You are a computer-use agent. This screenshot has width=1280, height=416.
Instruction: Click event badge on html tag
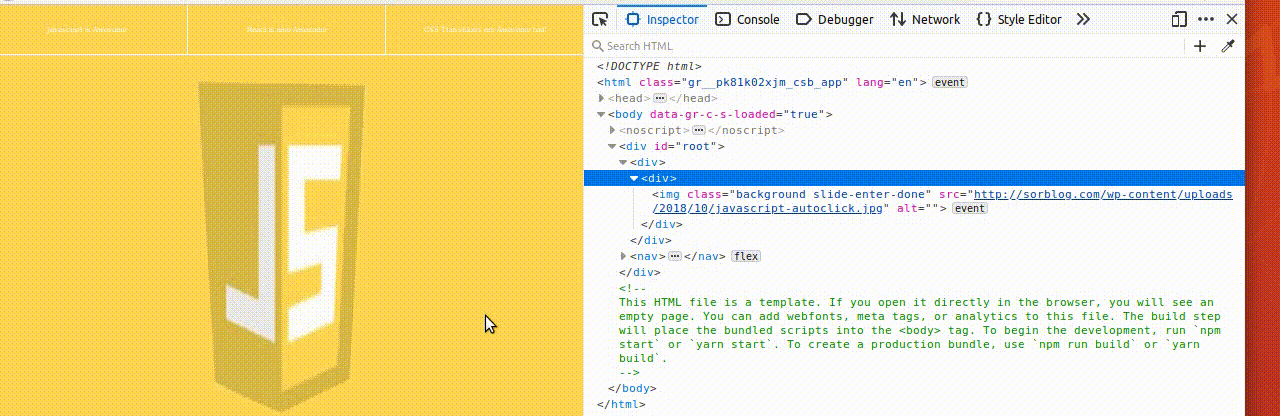[950, 82]
